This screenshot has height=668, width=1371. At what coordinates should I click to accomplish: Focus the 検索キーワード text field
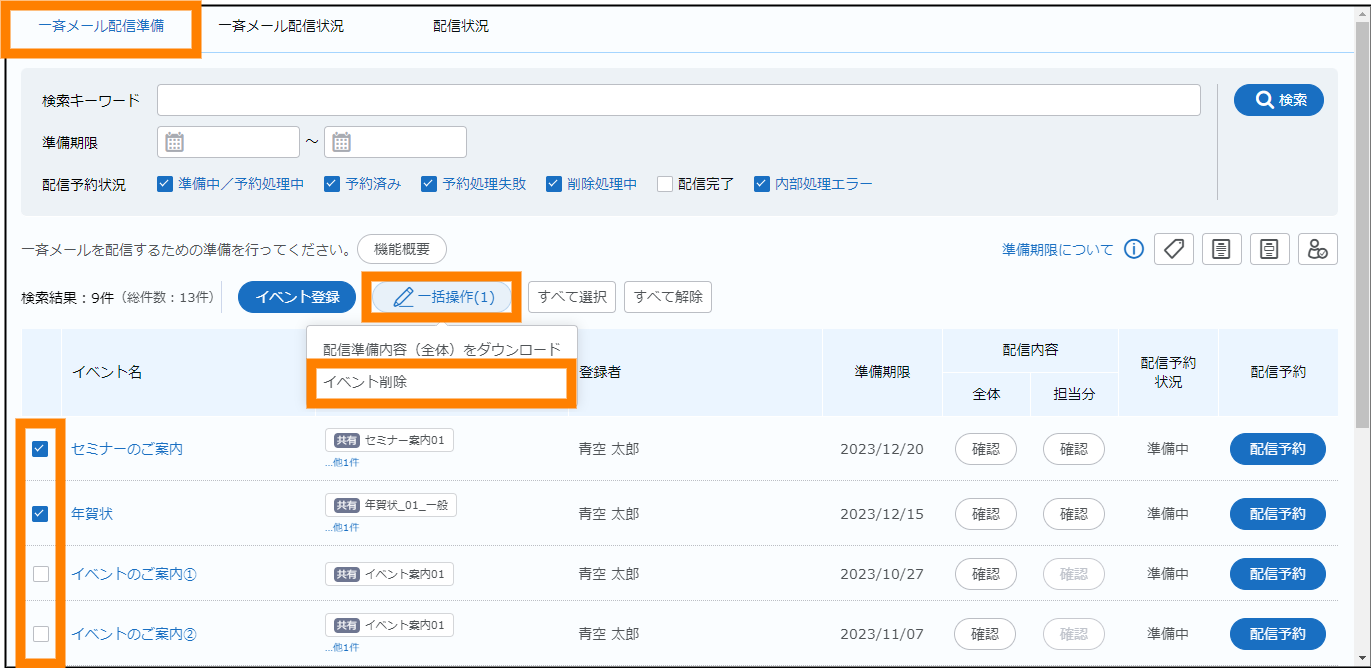pyautogui.click(x=678, y=100)
